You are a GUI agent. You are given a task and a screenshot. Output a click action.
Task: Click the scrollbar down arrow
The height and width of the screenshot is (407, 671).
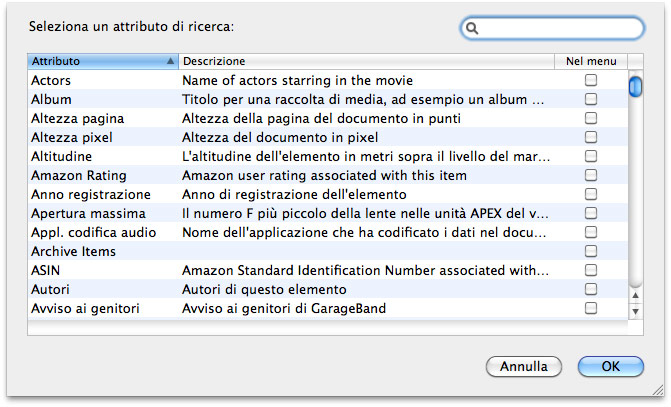coord(635,312)
